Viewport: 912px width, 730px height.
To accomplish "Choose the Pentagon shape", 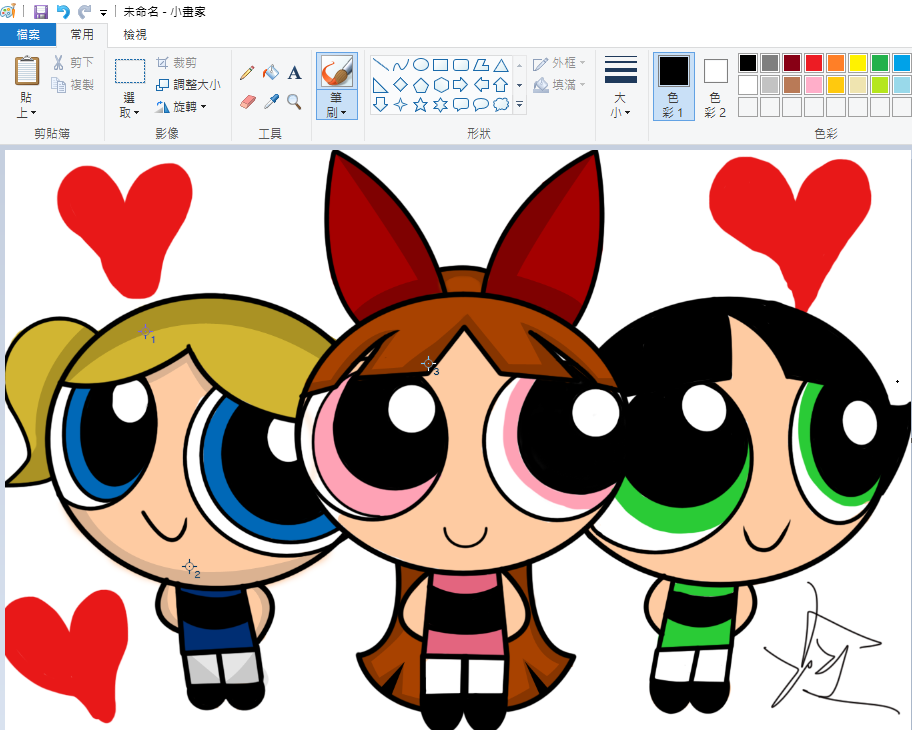I will pyautogui.click(x=421, y=86).
